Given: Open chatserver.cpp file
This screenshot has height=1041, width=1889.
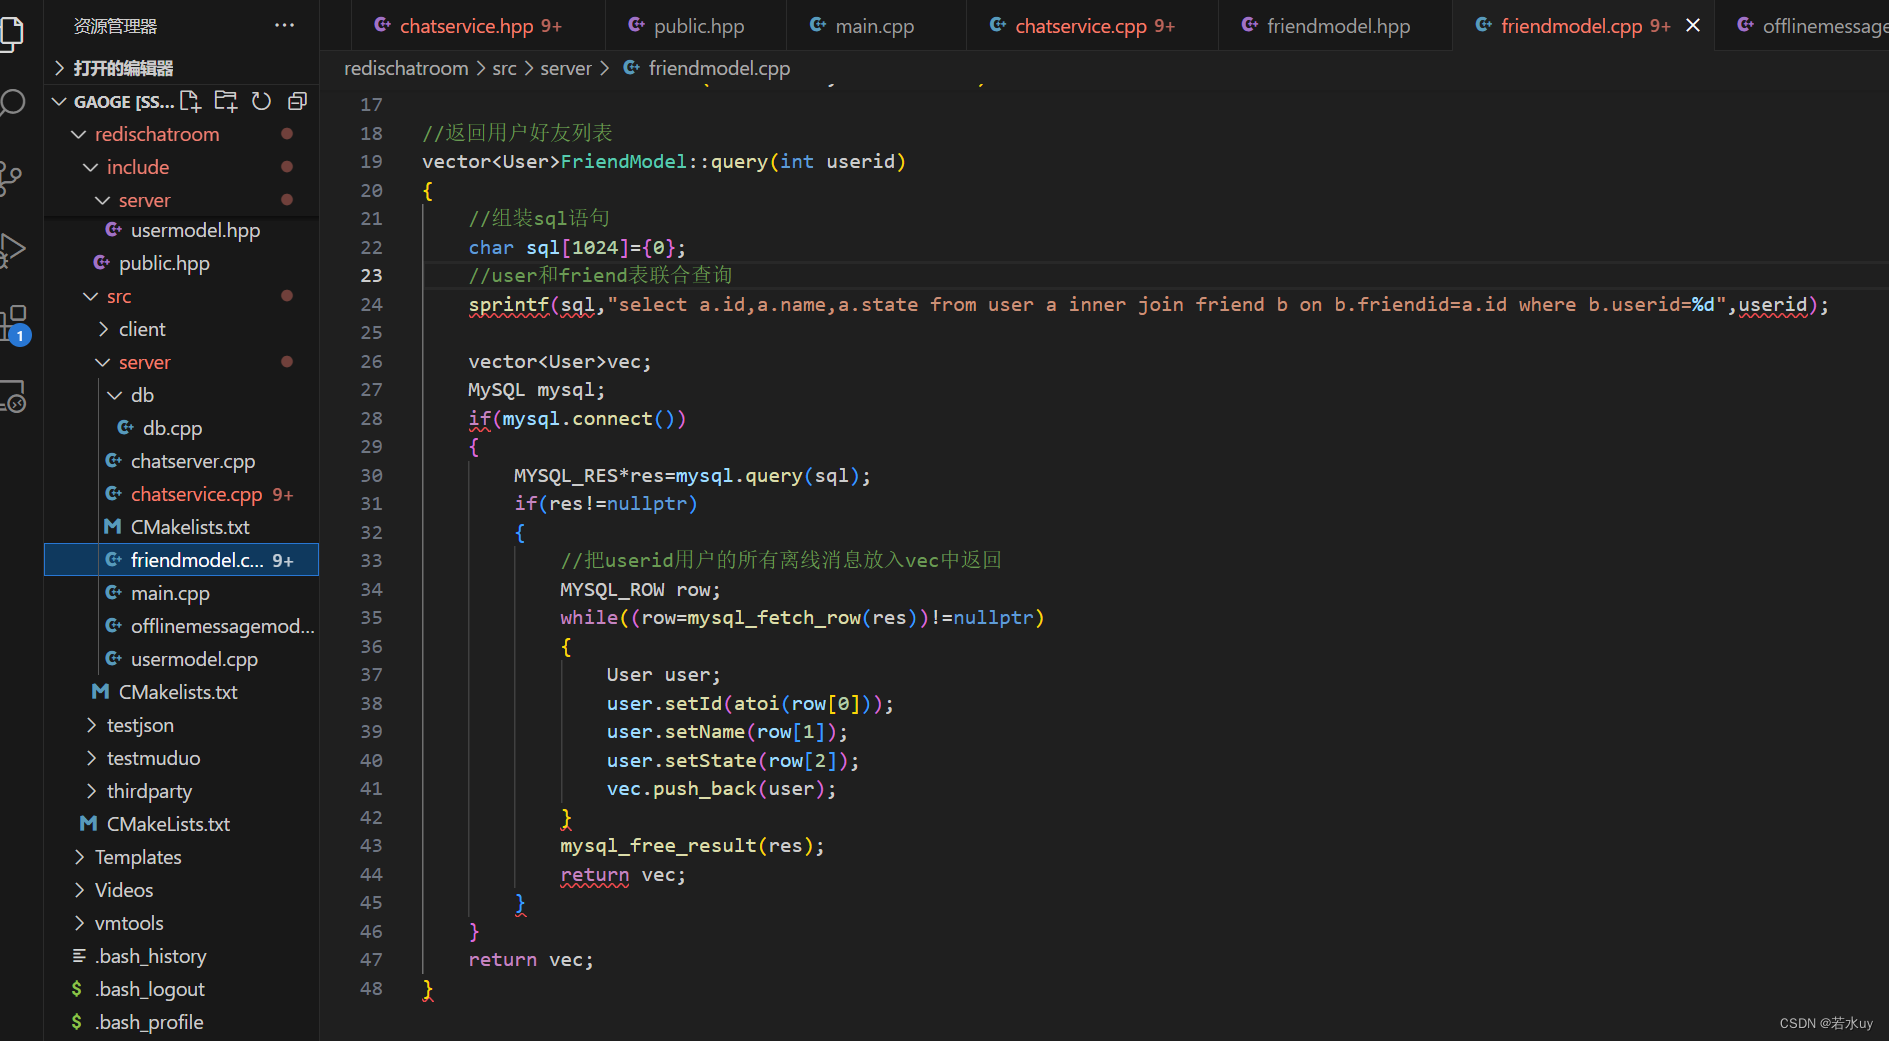Looking at the screenshot, I should click(x=181, y=461).
